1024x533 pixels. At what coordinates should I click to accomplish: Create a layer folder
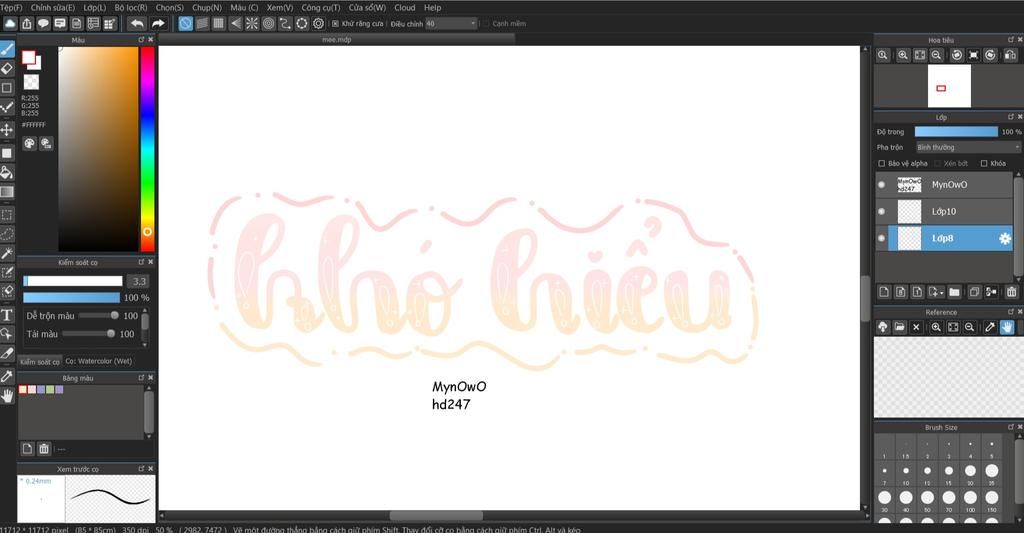coord(954,292)
